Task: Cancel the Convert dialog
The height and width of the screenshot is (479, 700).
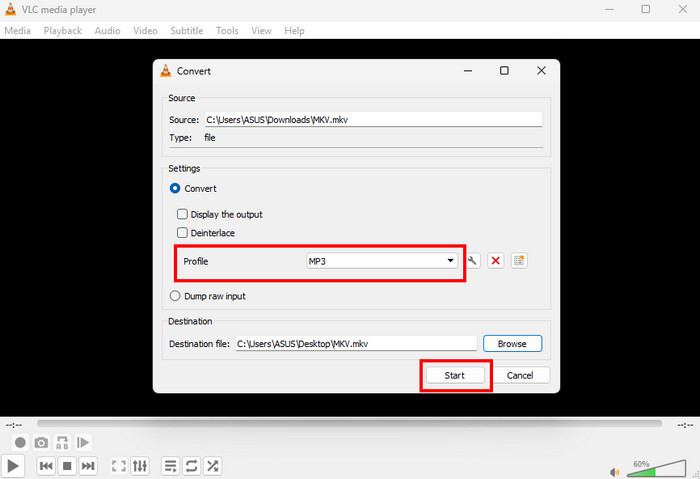Action: (x=520, y=375)
